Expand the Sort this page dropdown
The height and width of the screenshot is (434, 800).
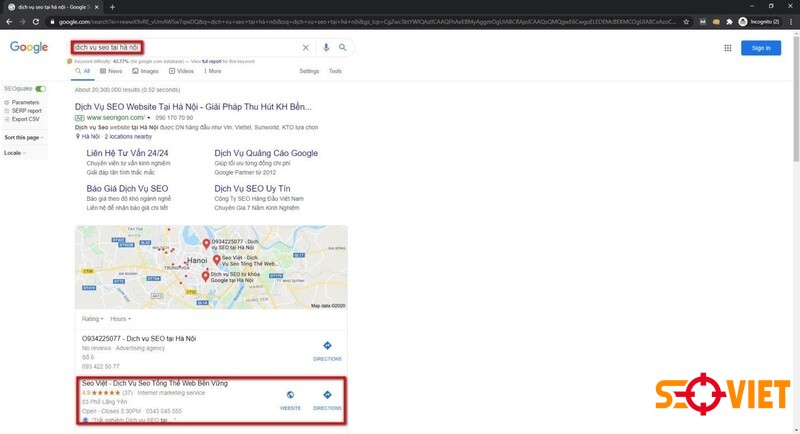pos(23,137)
